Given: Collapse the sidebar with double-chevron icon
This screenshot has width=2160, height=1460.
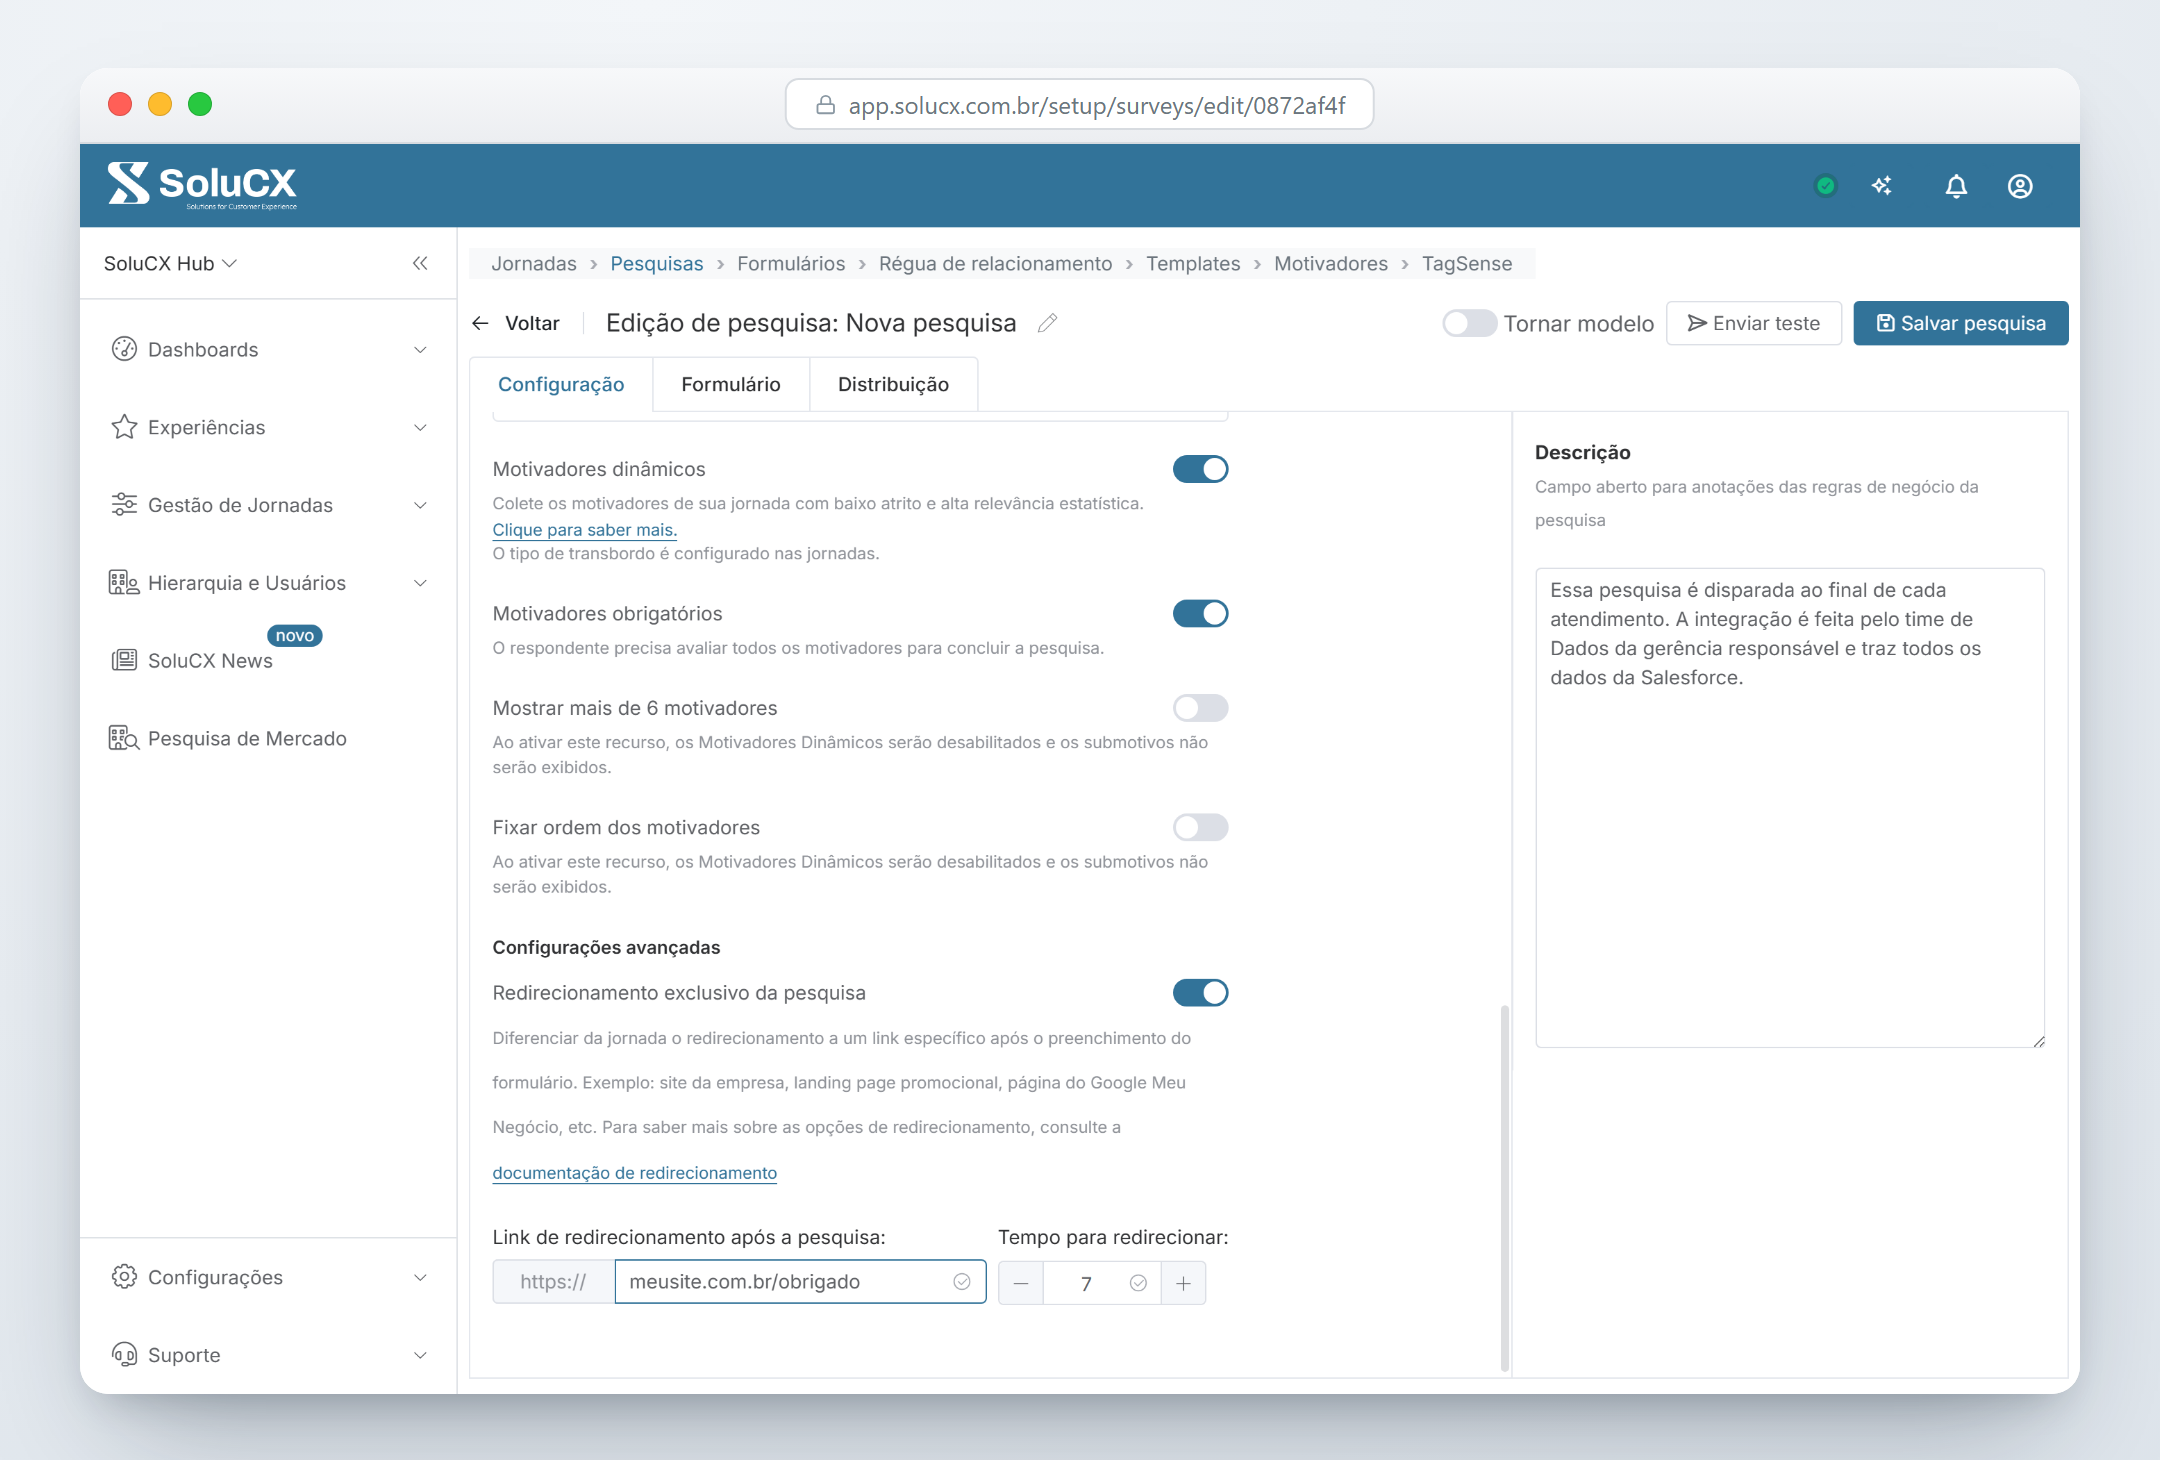Looking at the screenshot, I should point(420,263).
